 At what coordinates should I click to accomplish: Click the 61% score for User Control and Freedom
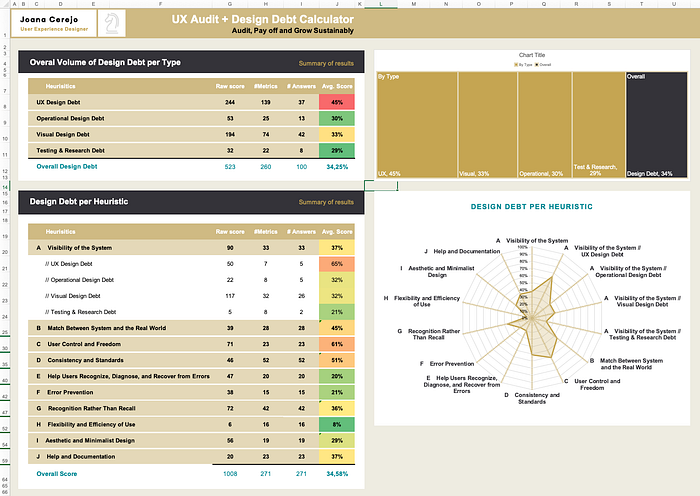[337, 344]
